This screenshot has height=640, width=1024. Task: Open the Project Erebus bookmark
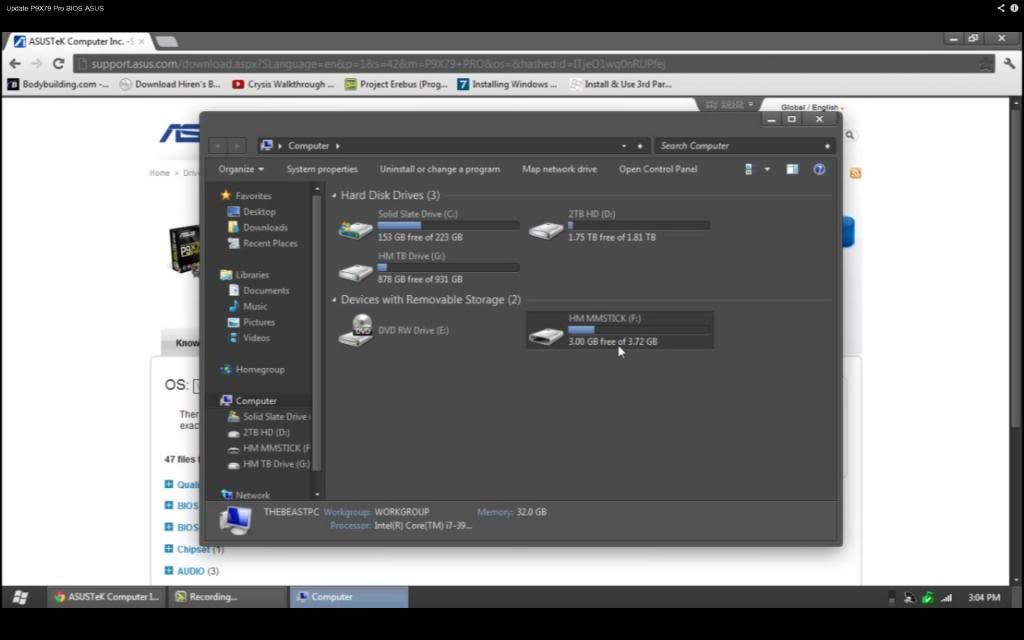(x=396, y=84)
